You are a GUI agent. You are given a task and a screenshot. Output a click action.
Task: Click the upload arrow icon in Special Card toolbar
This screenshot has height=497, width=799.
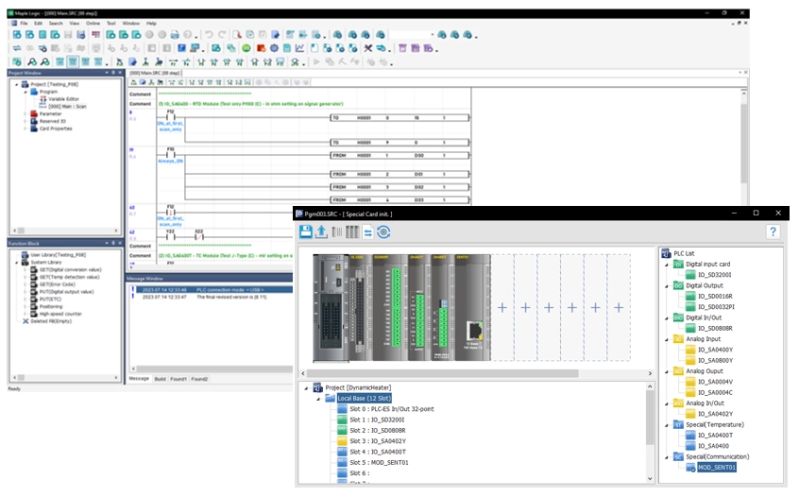(321, 232)
